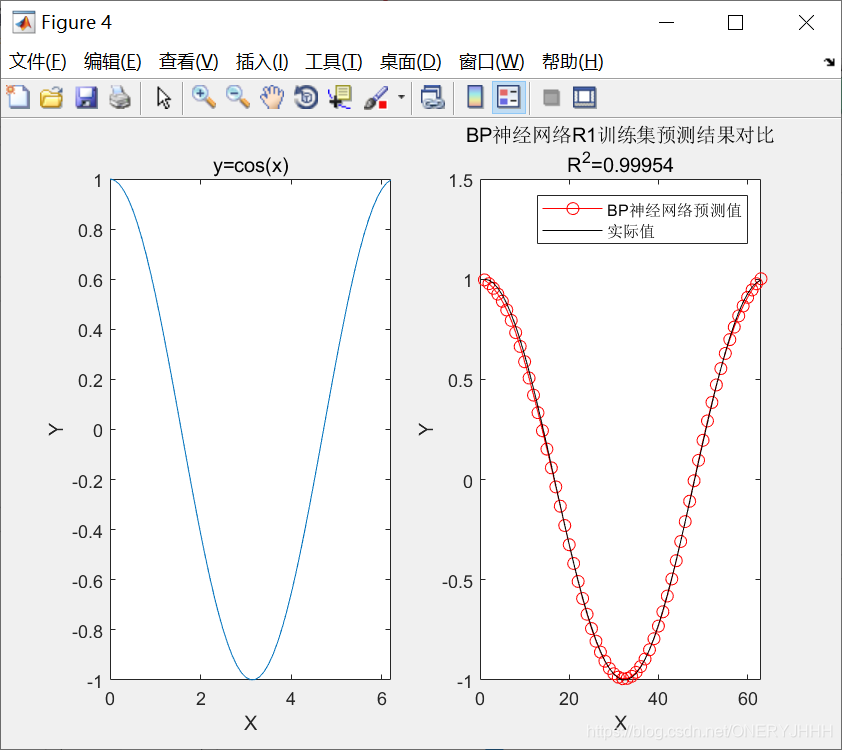The image size is (842, 750).
Task: Select the Rotate 3D tool
Action: tap(305, 97)
